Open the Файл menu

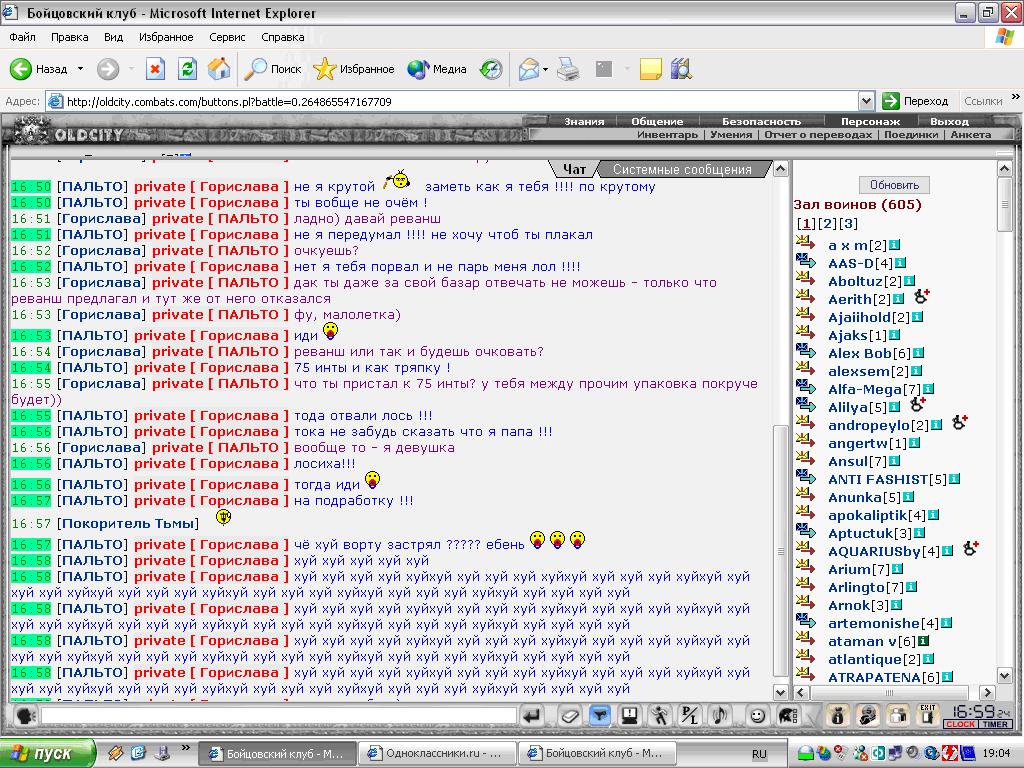(22, 37)
